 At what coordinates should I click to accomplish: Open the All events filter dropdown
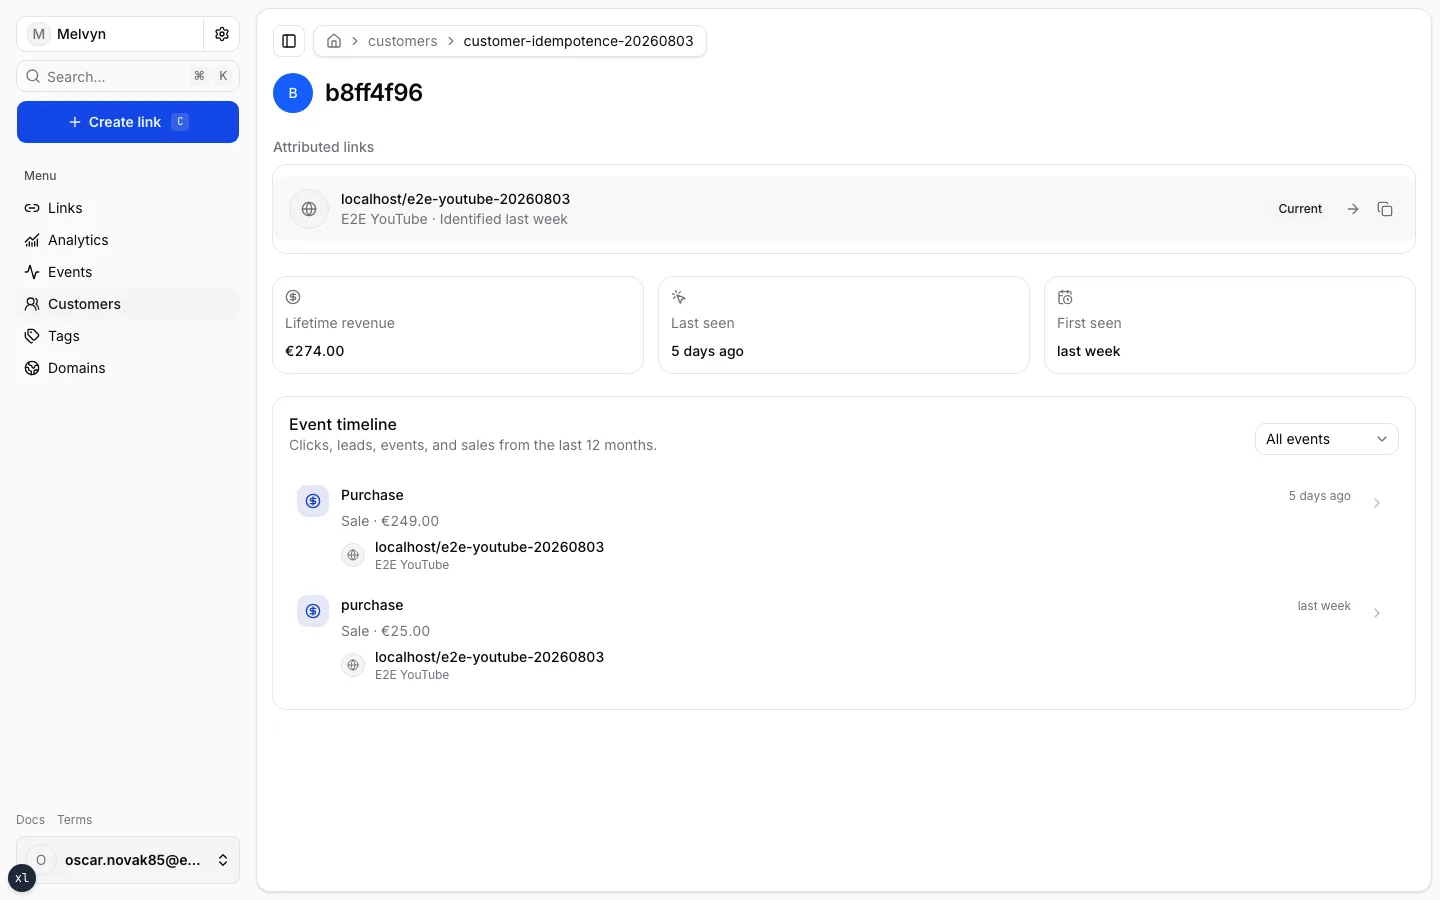tap(1327, 439)
